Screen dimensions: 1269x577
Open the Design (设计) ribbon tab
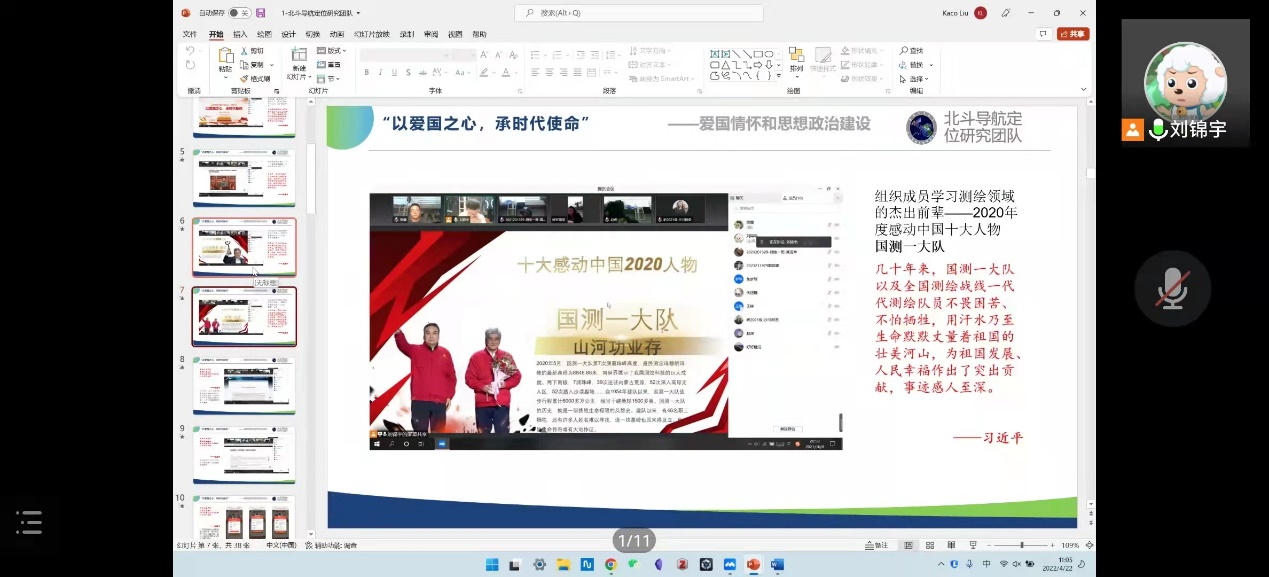(288, 34)
